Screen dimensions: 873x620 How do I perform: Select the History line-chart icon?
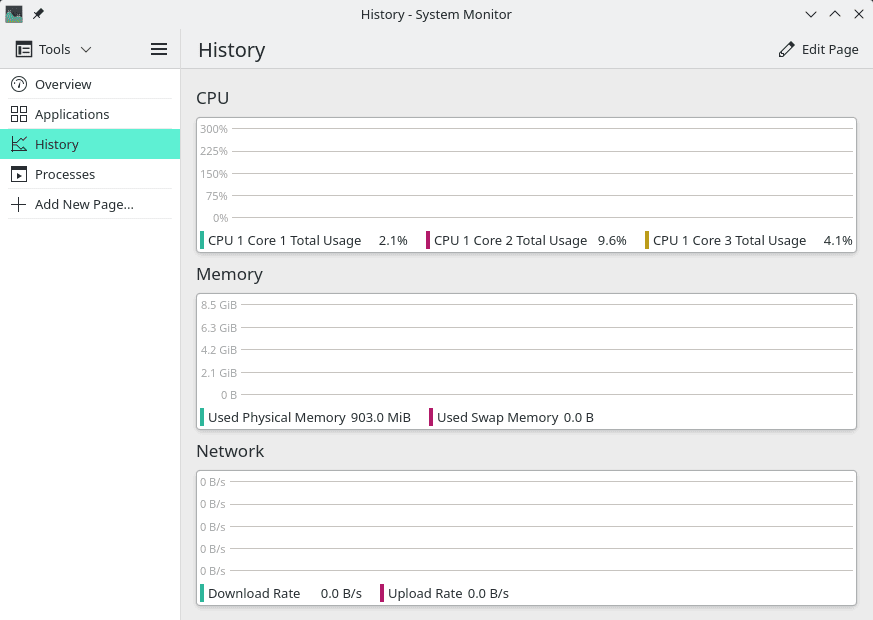tap(17, 144)
